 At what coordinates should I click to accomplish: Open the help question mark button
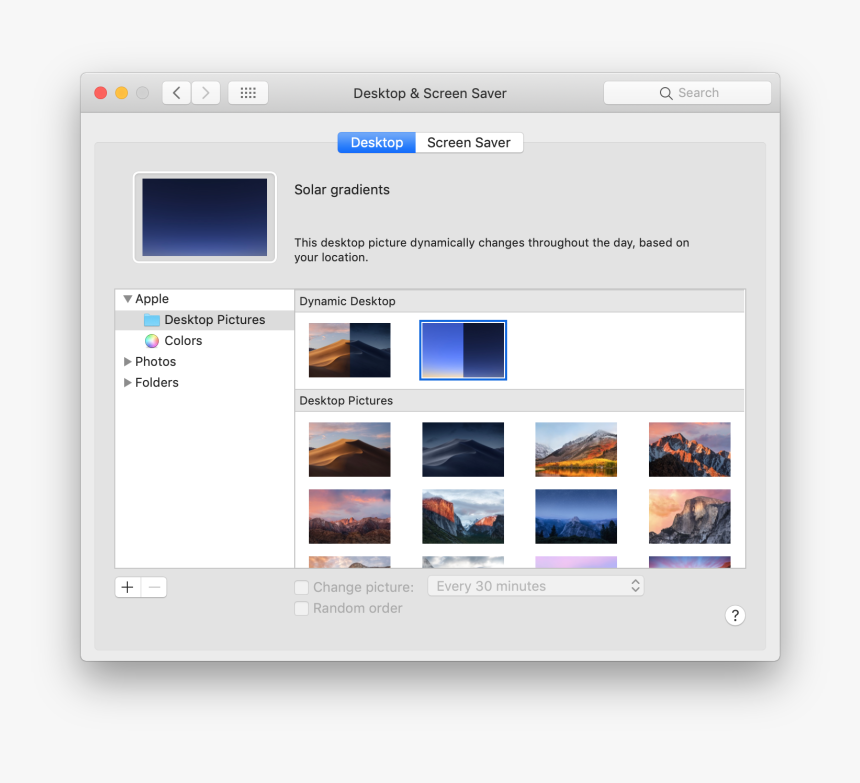(x=735, y=615)
